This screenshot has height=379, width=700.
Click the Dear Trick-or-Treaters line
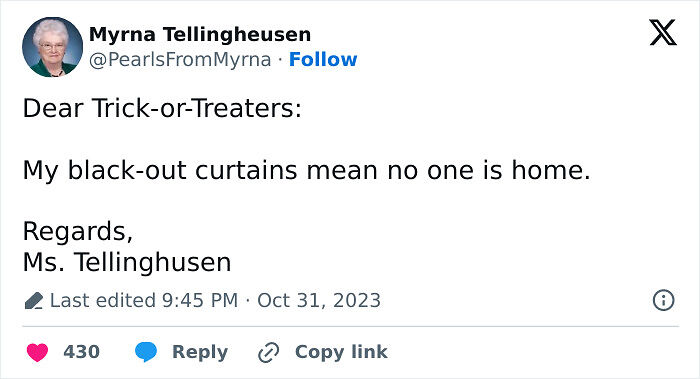click(162, 108)
